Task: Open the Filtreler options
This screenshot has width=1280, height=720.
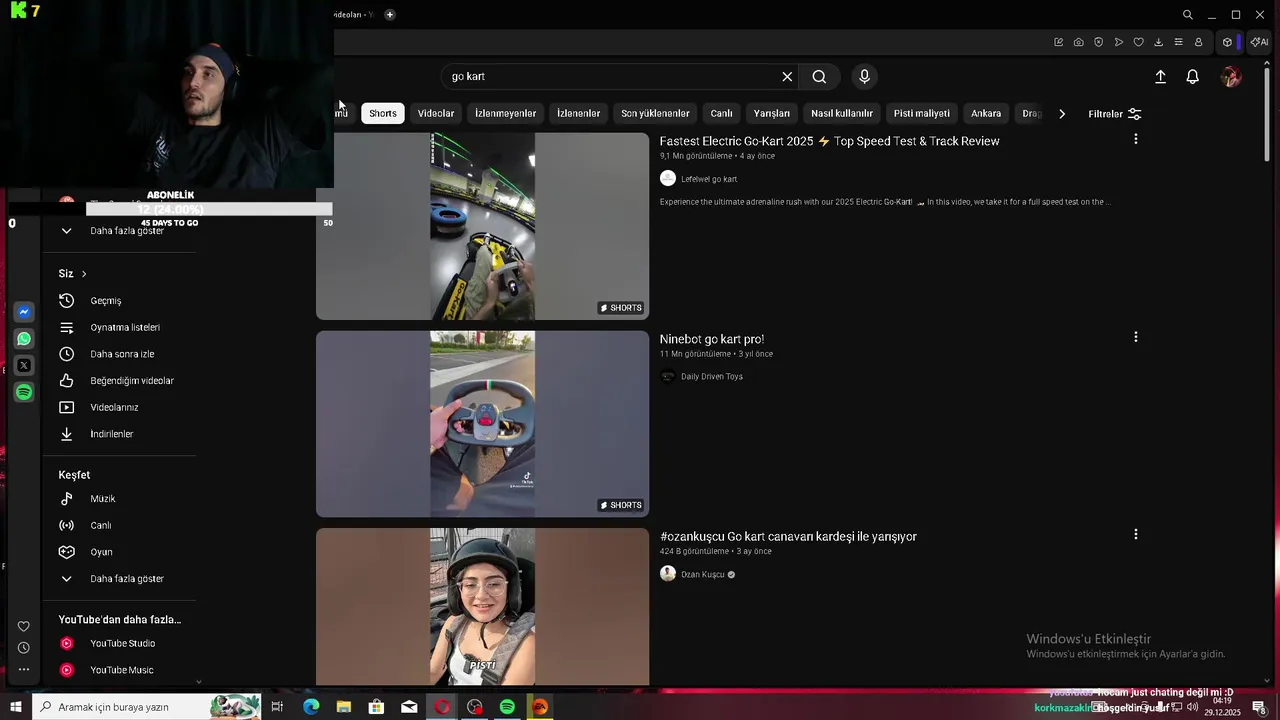Action: [1115, 114]
